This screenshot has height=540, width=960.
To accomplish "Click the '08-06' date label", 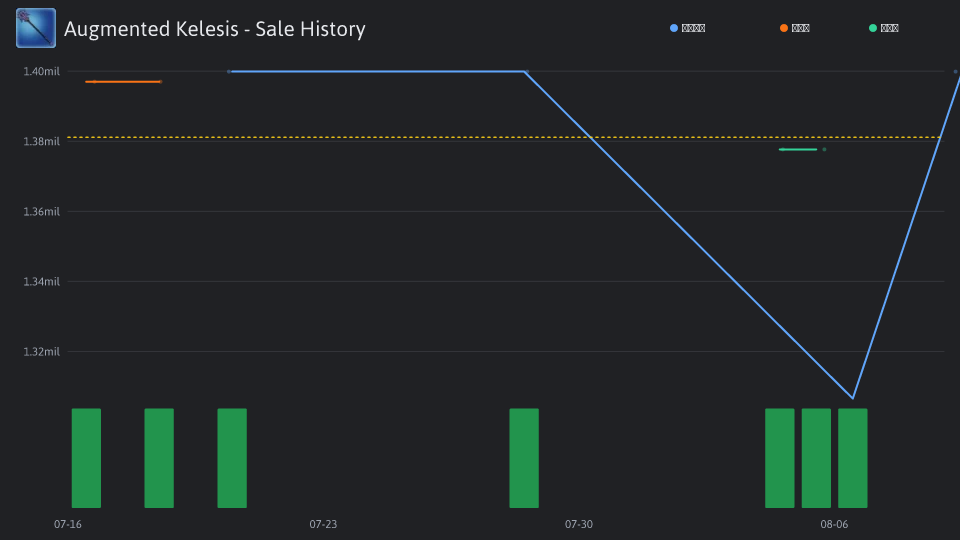I will 834,524.
